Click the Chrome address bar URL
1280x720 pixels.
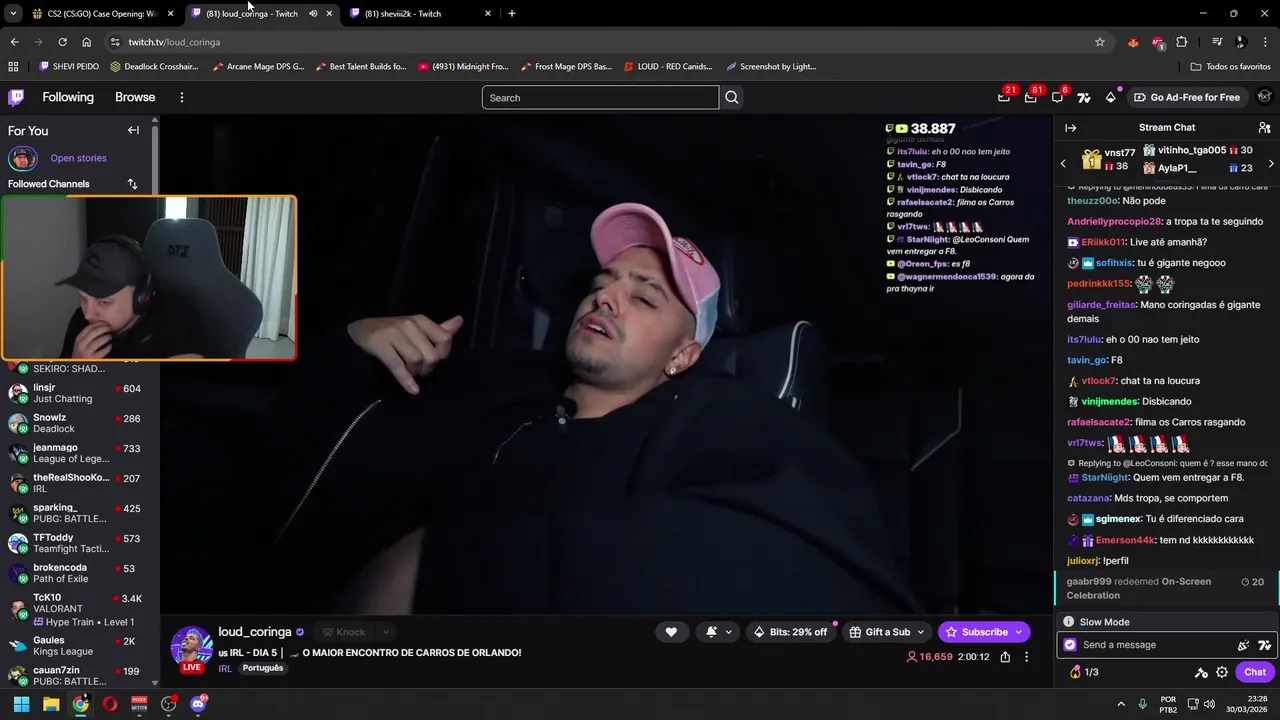[x=174, y=42]
